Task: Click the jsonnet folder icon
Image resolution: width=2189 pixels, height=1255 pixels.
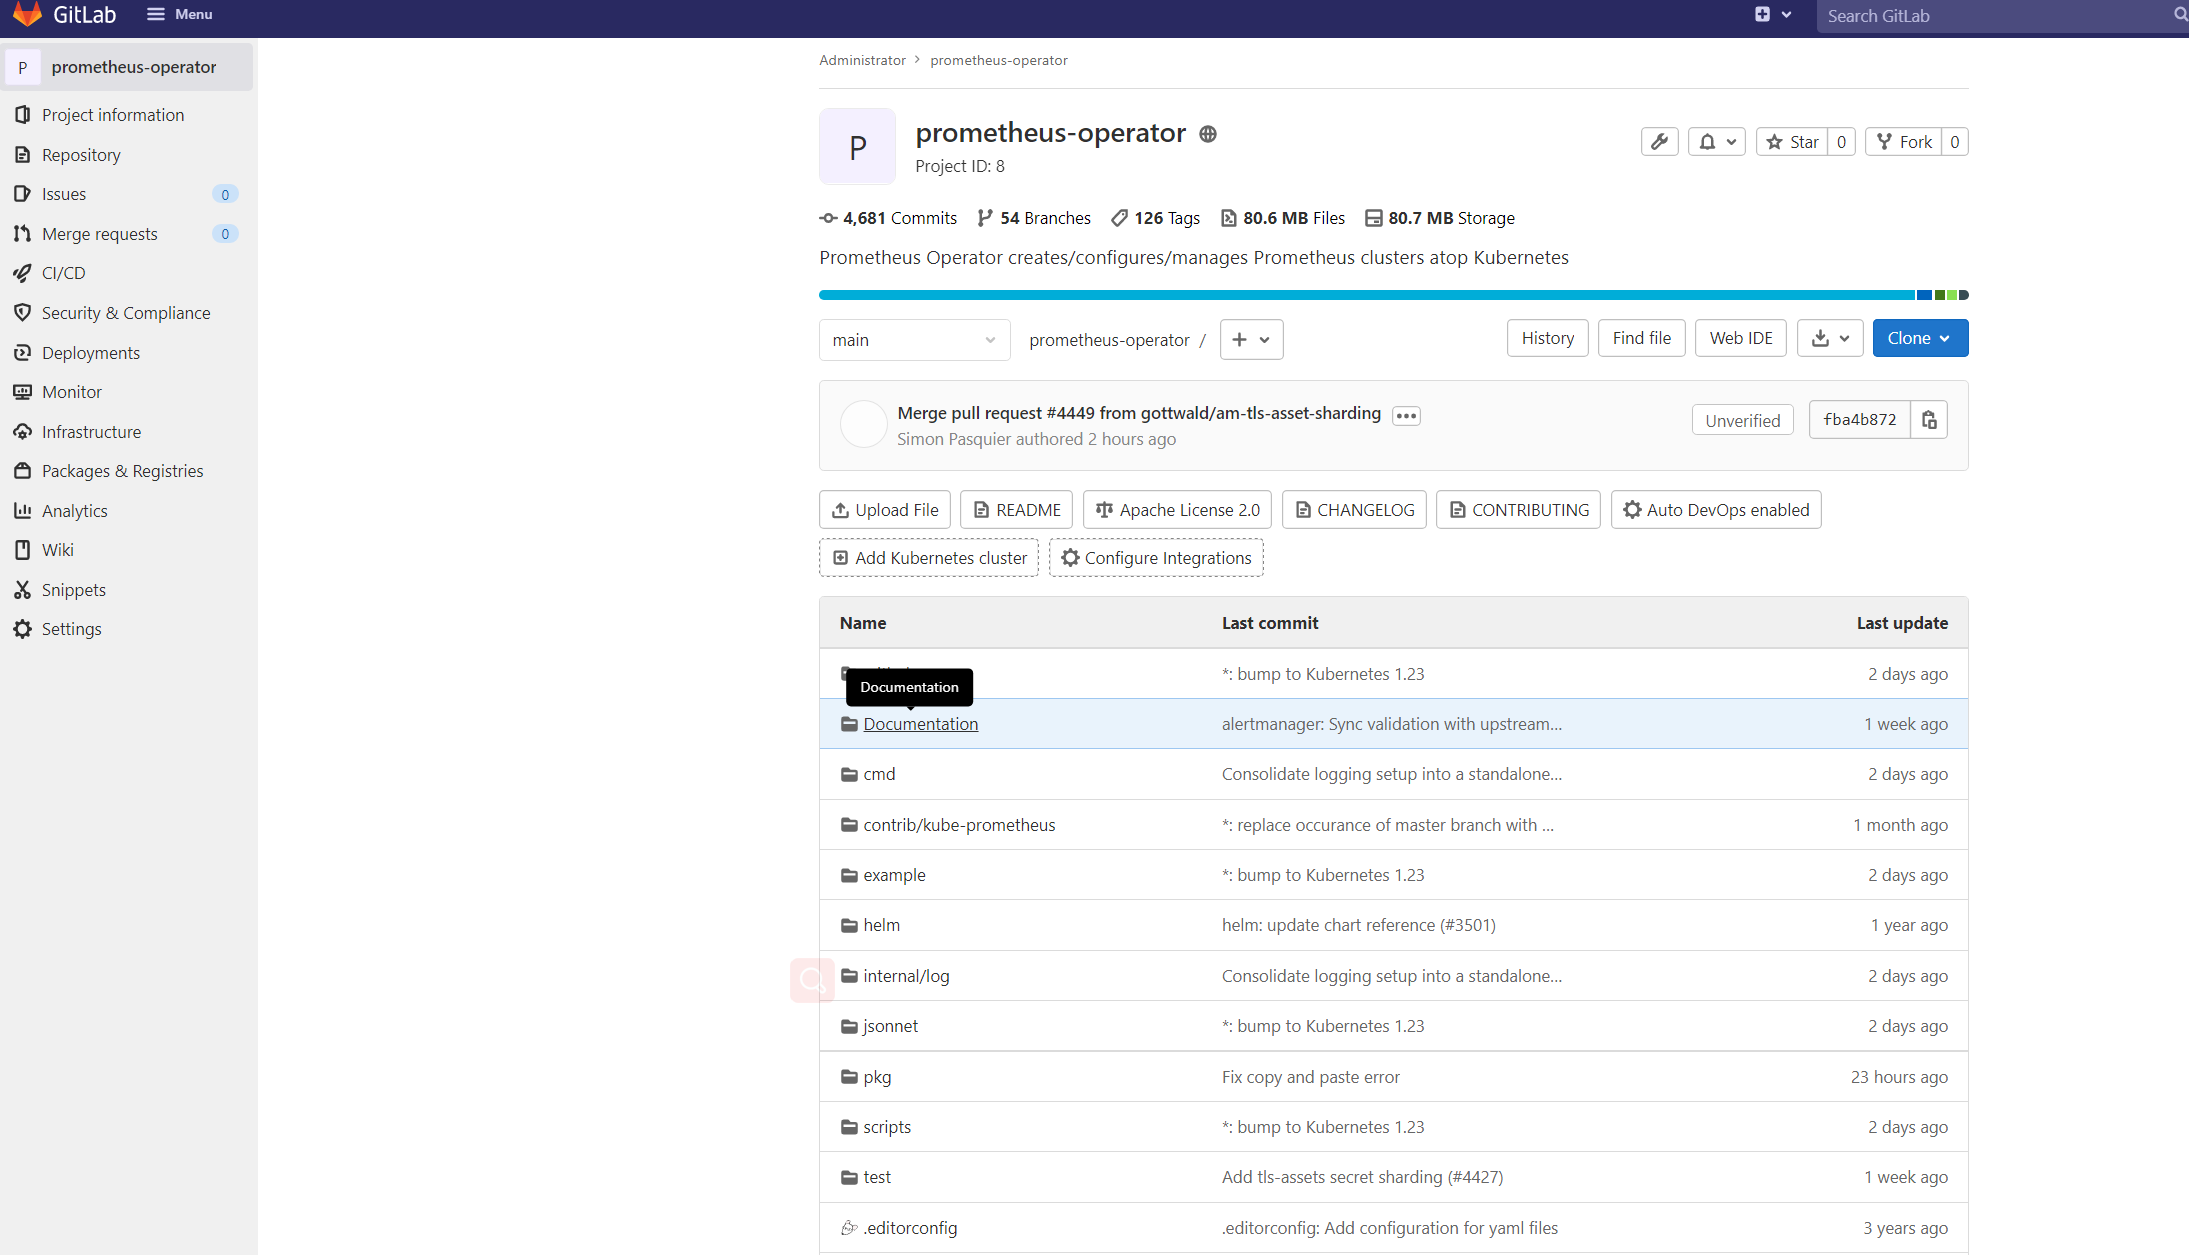Action: coord(849,1026)
